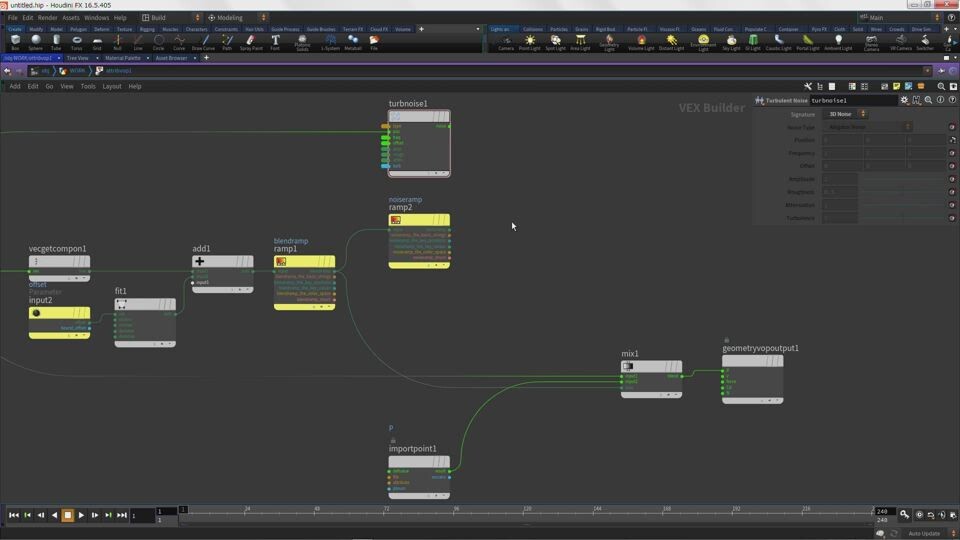960x540 pixels.
Task: Click the Environment Light shelf icon
Action: coord(703,42)
